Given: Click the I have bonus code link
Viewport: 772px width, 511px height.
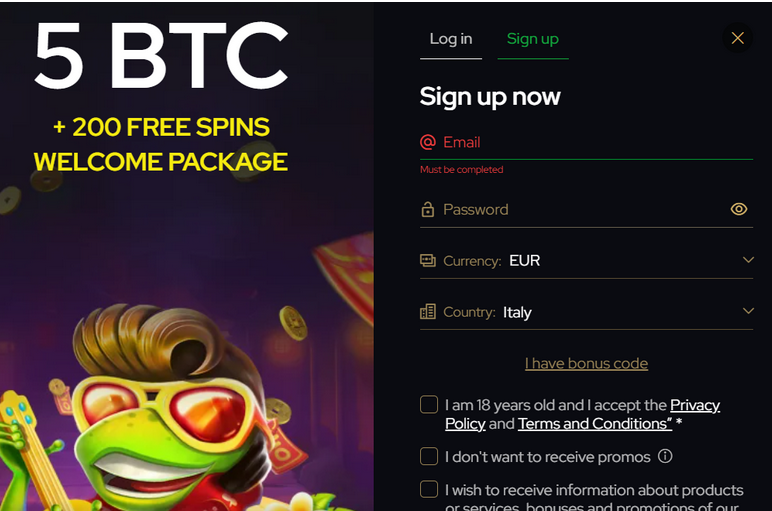Looking at the screenshot, I should pos(586,363).
